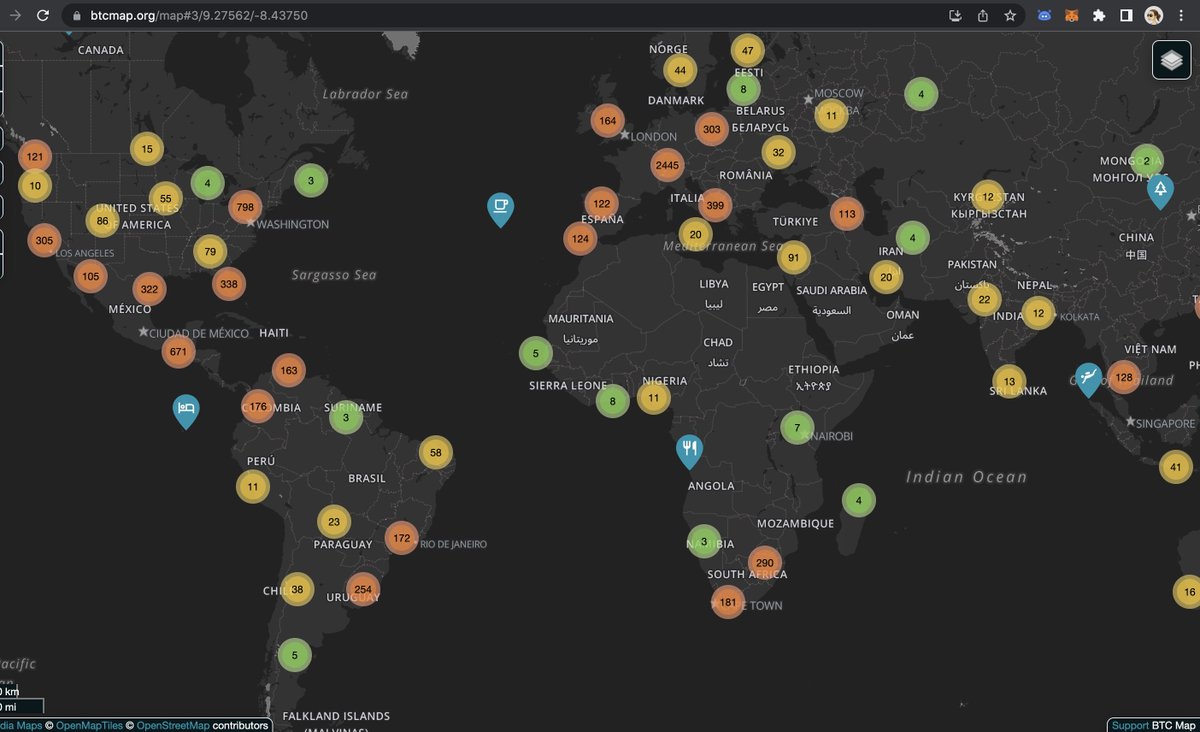Expand the 121 cluster in northwest USA
This screenshot has width=1200, height=732.
pos(35,156)
